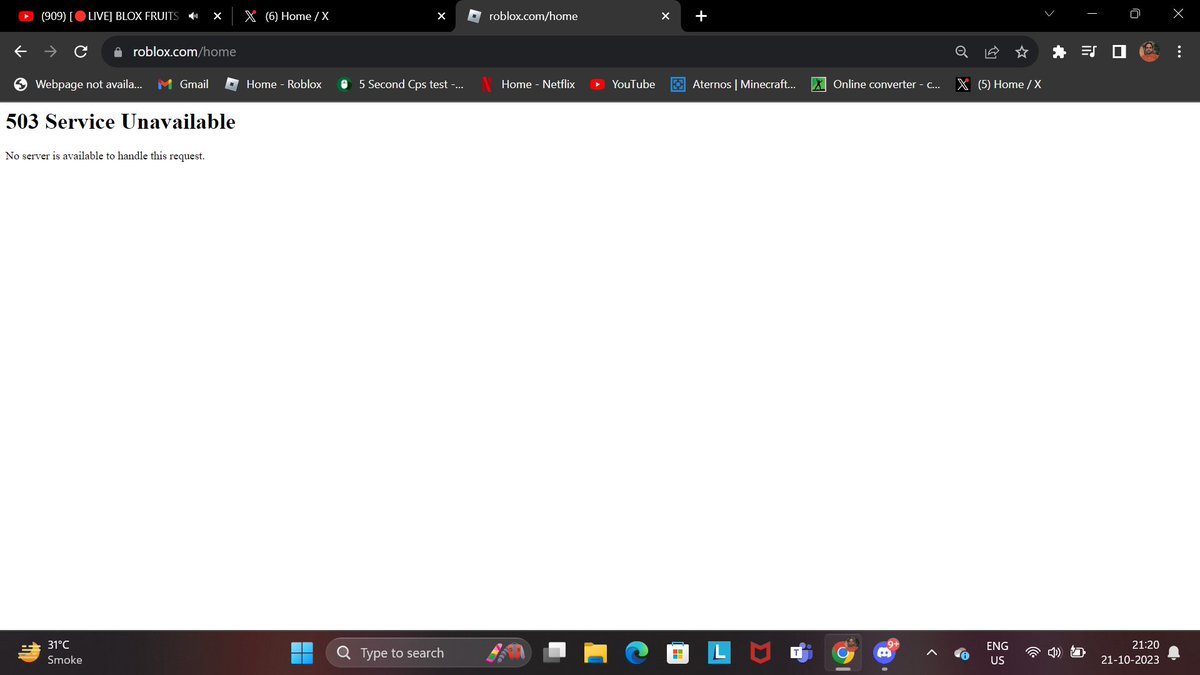Open the Gmail bookmark
This screenshot has width=1200, height=675.
click(184, 84)
